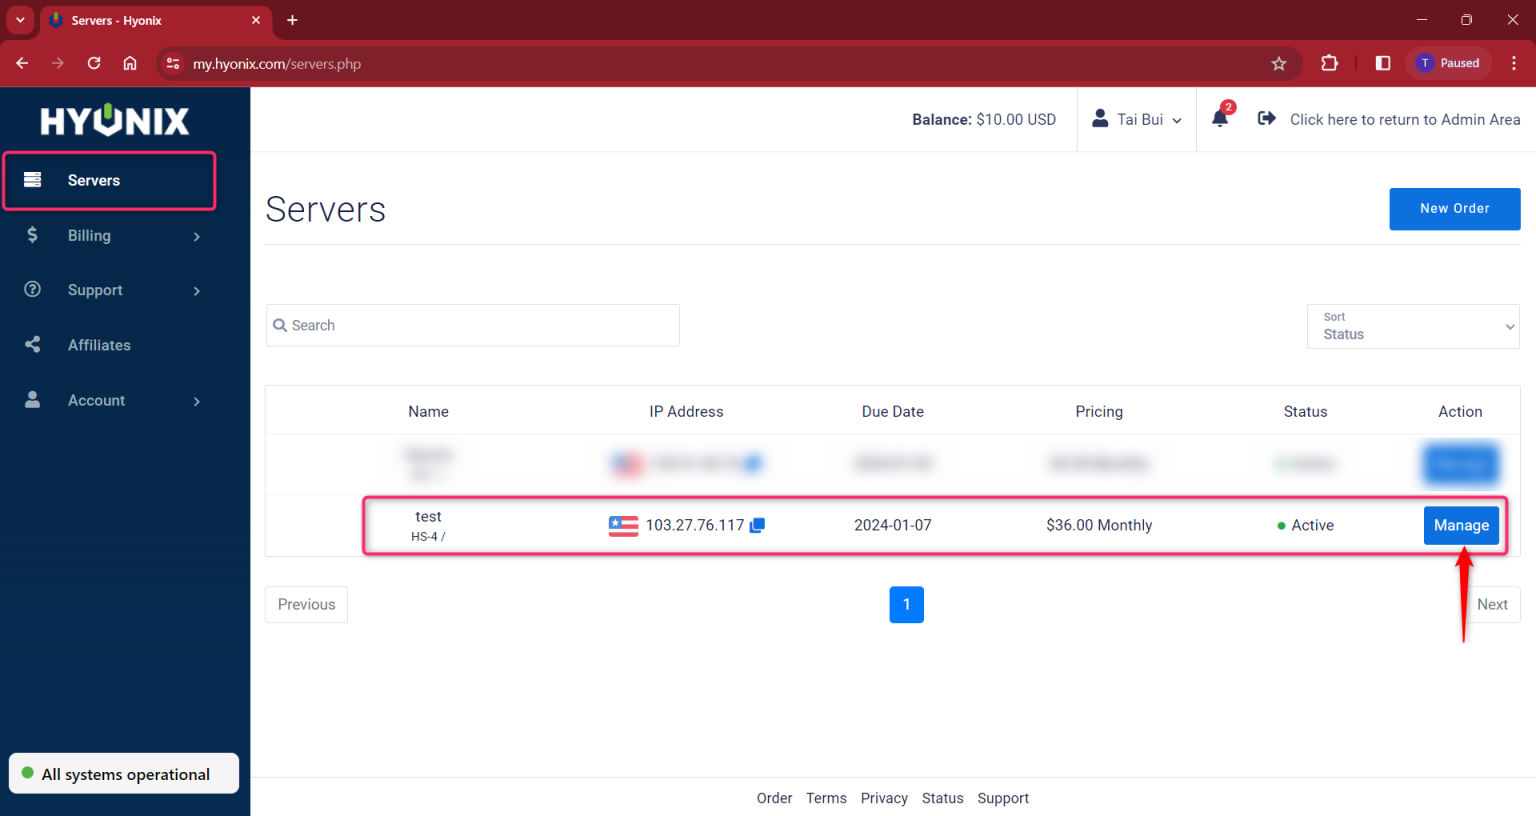Copy IP address 103.27.76.117 using copy icon
This screenshot has width=1536, height=816.
[x=758, y=525]
